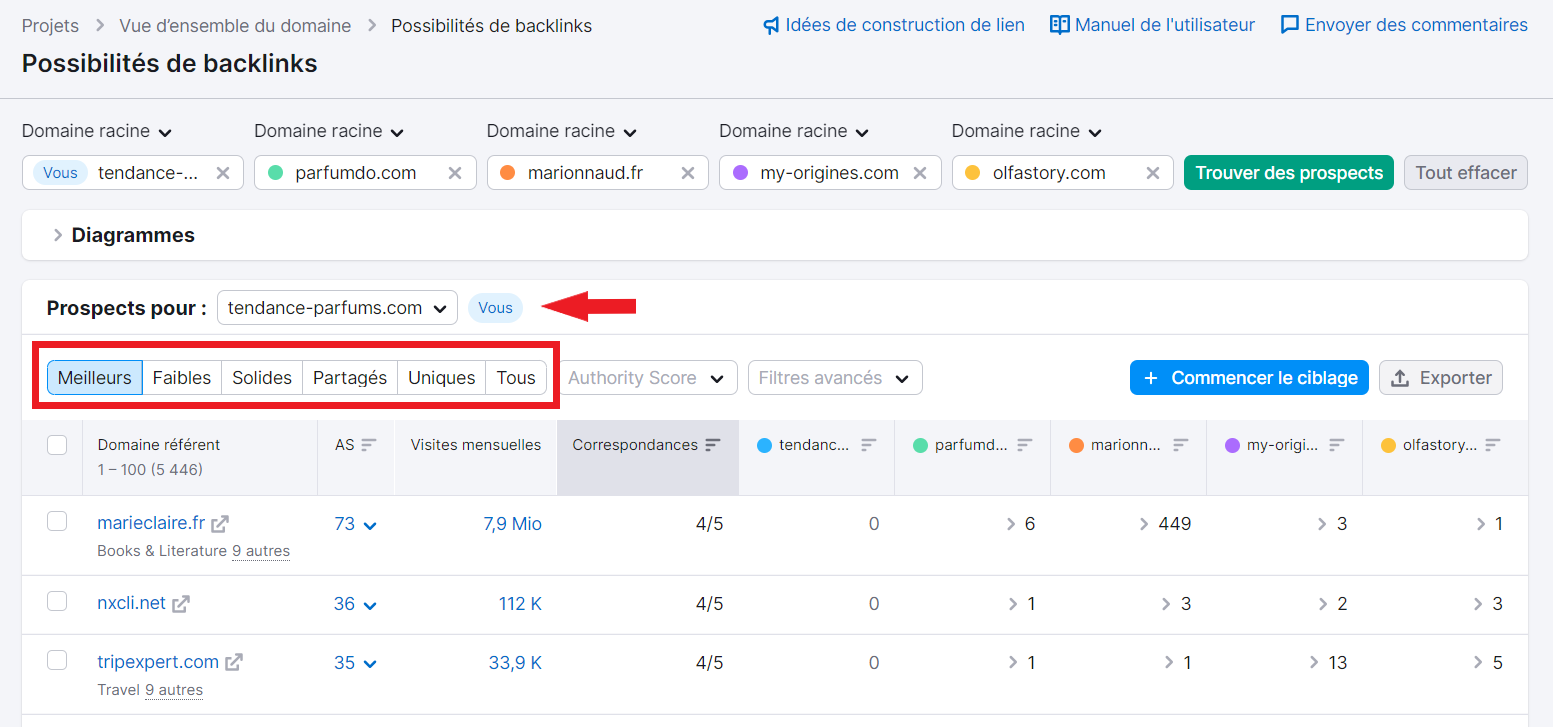Screen dimensions: 1553x727
Task: Open Domaine racine dropdown above parfumdo.com
Action: coord(329,131)
